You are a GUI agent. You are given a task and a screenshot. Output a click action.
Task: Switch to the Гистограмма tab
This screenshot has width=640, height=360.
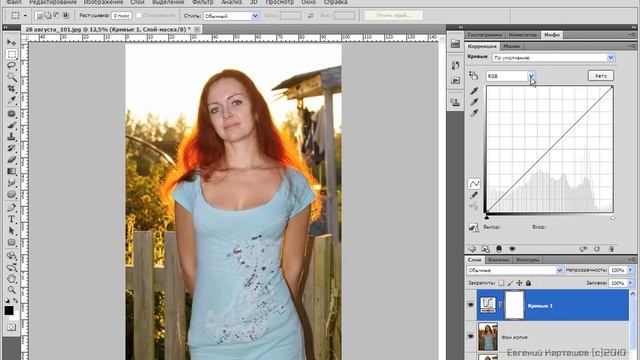point(485,35)
